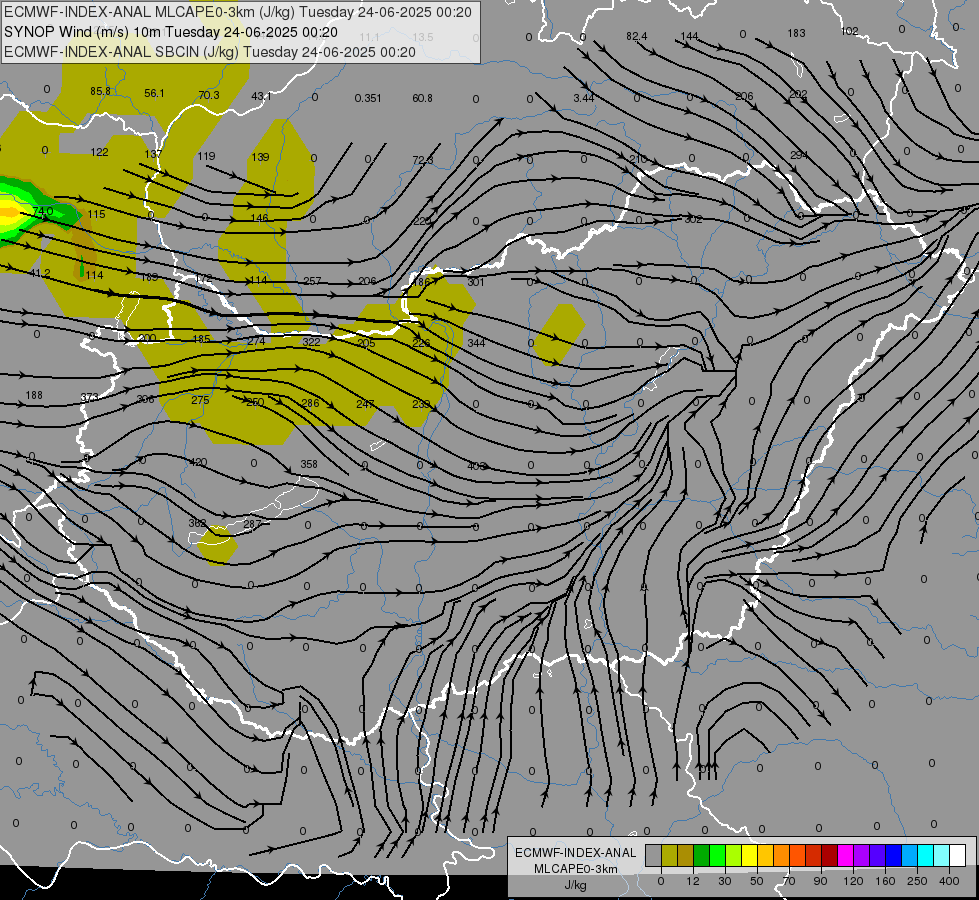Screen dimensions: 979x900
Task: Click the legend title 'ECMWF-INDEX-ANAL'
Action: pos(575,853)
